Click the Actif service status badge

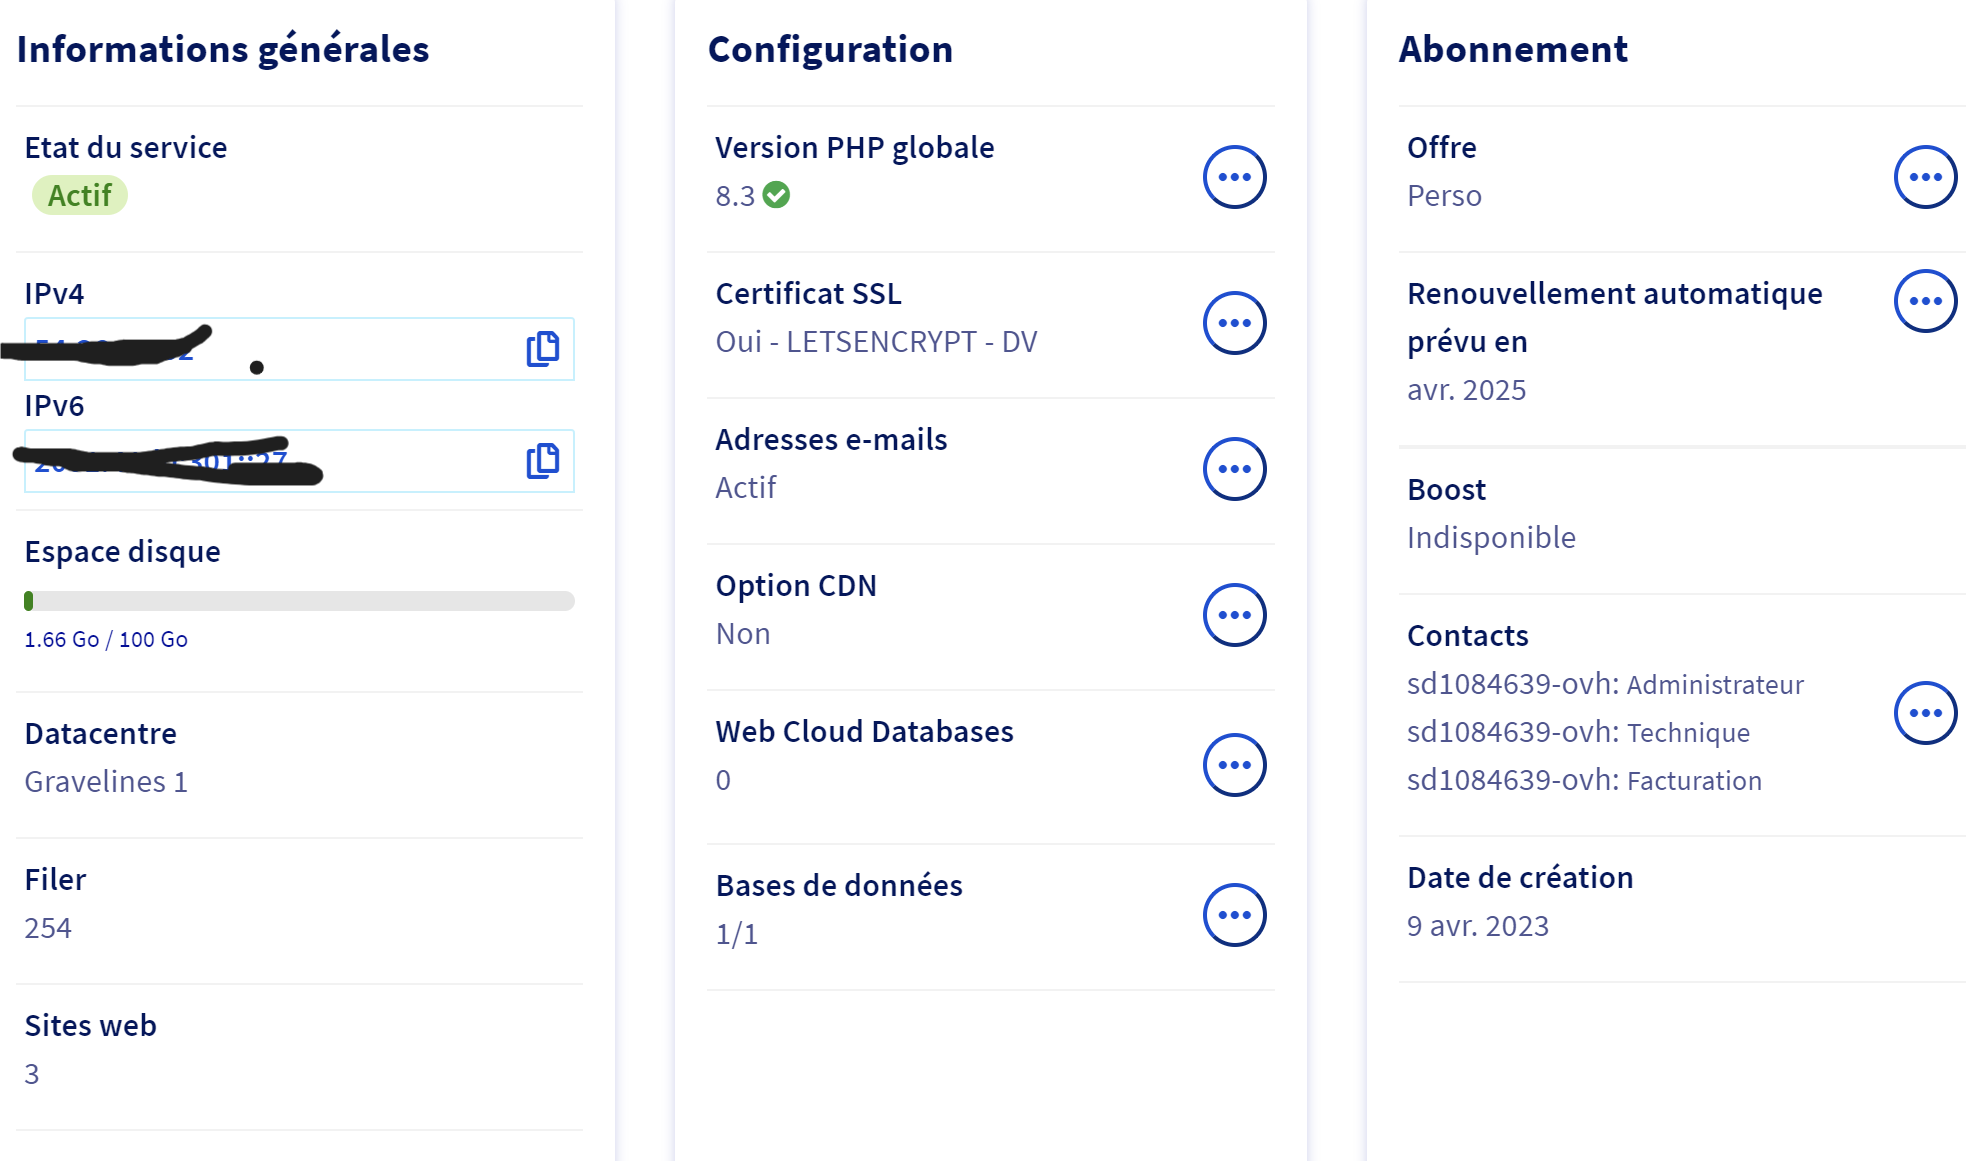[80, 195]
